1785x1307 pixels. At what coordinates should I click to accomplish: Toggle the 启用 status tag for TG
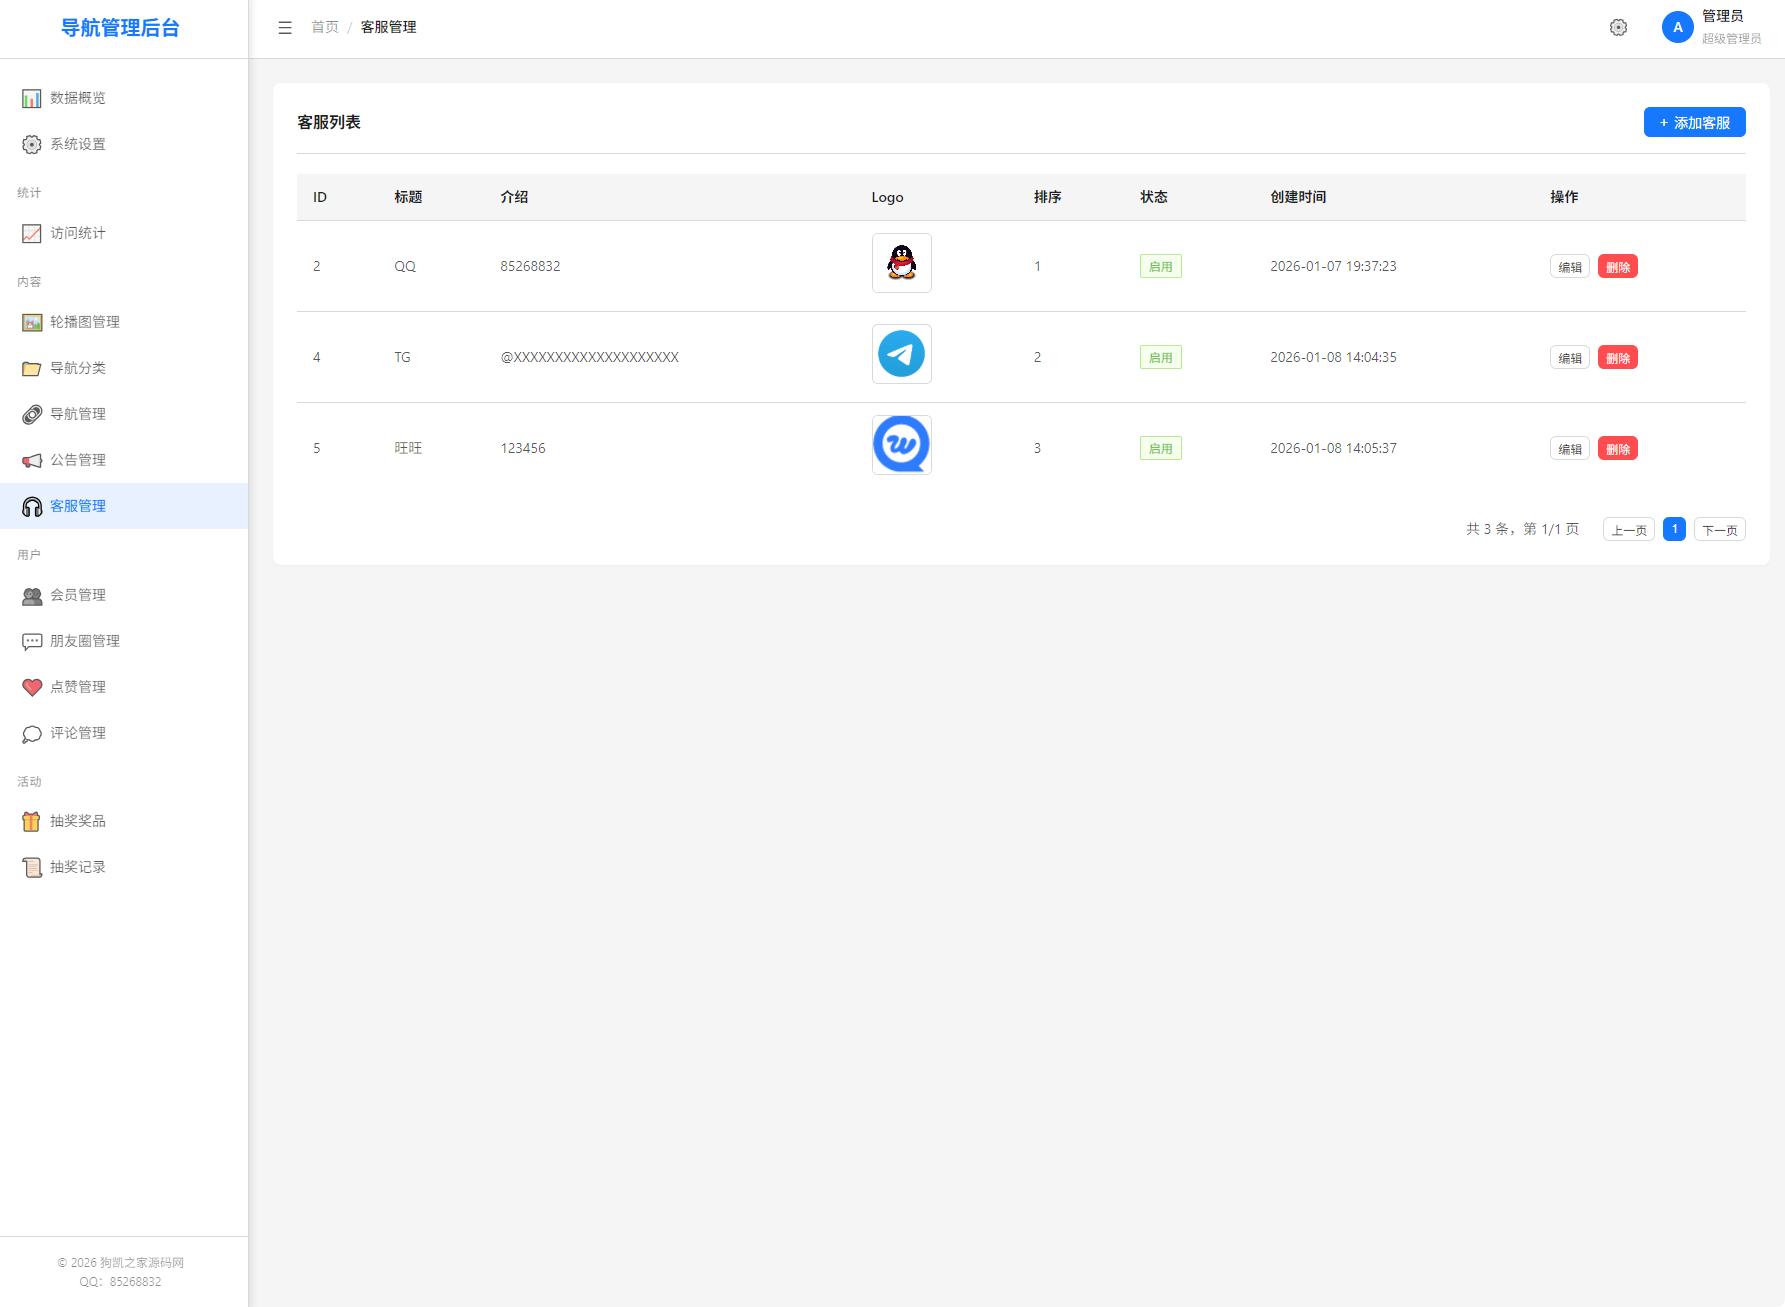[x=1160, y=358]
